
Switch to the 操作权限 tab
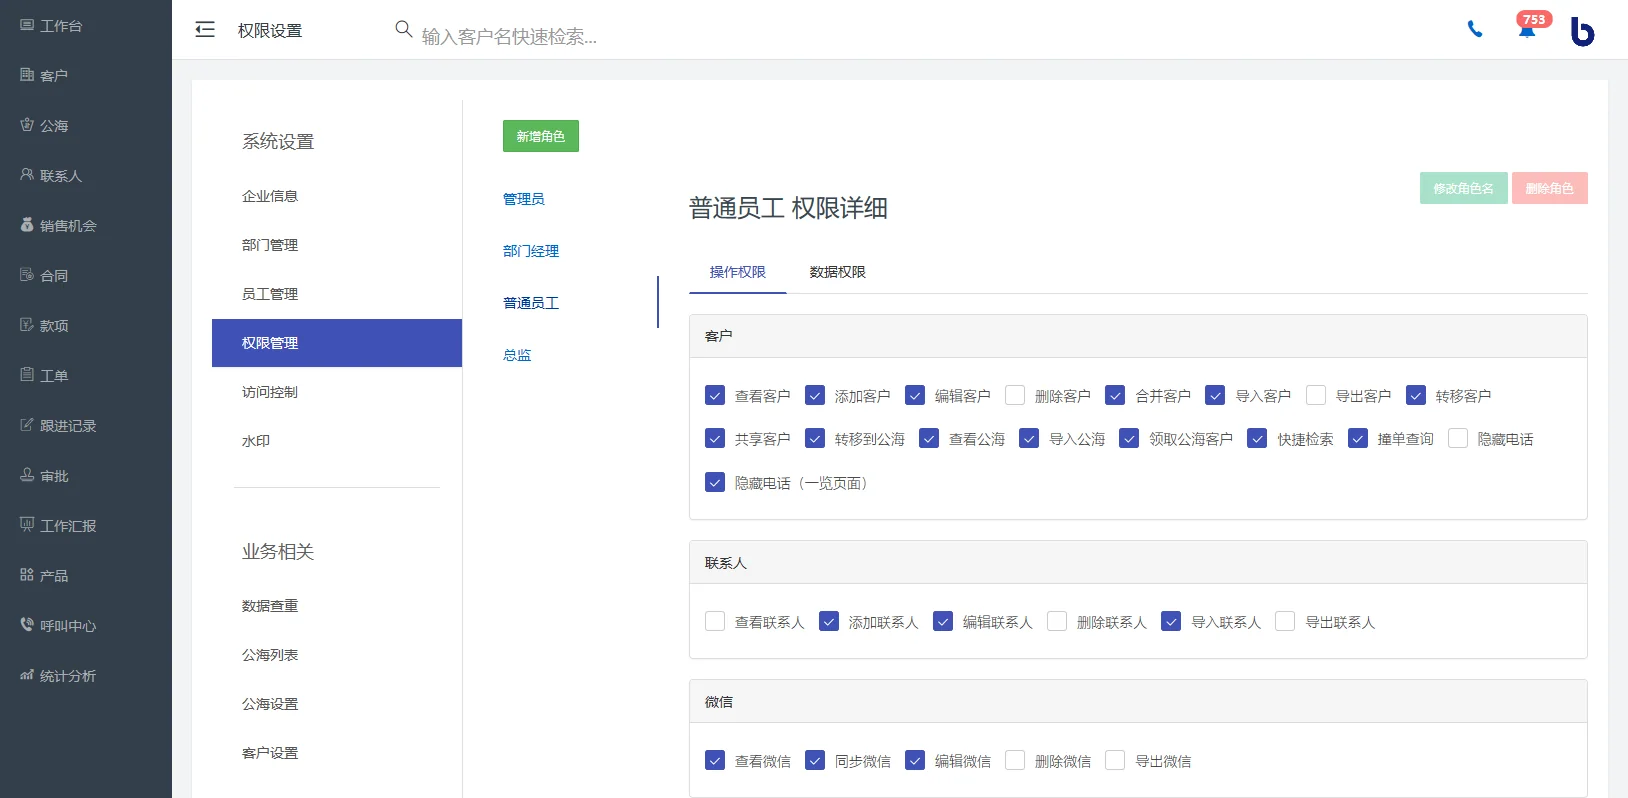click(738, 272)
